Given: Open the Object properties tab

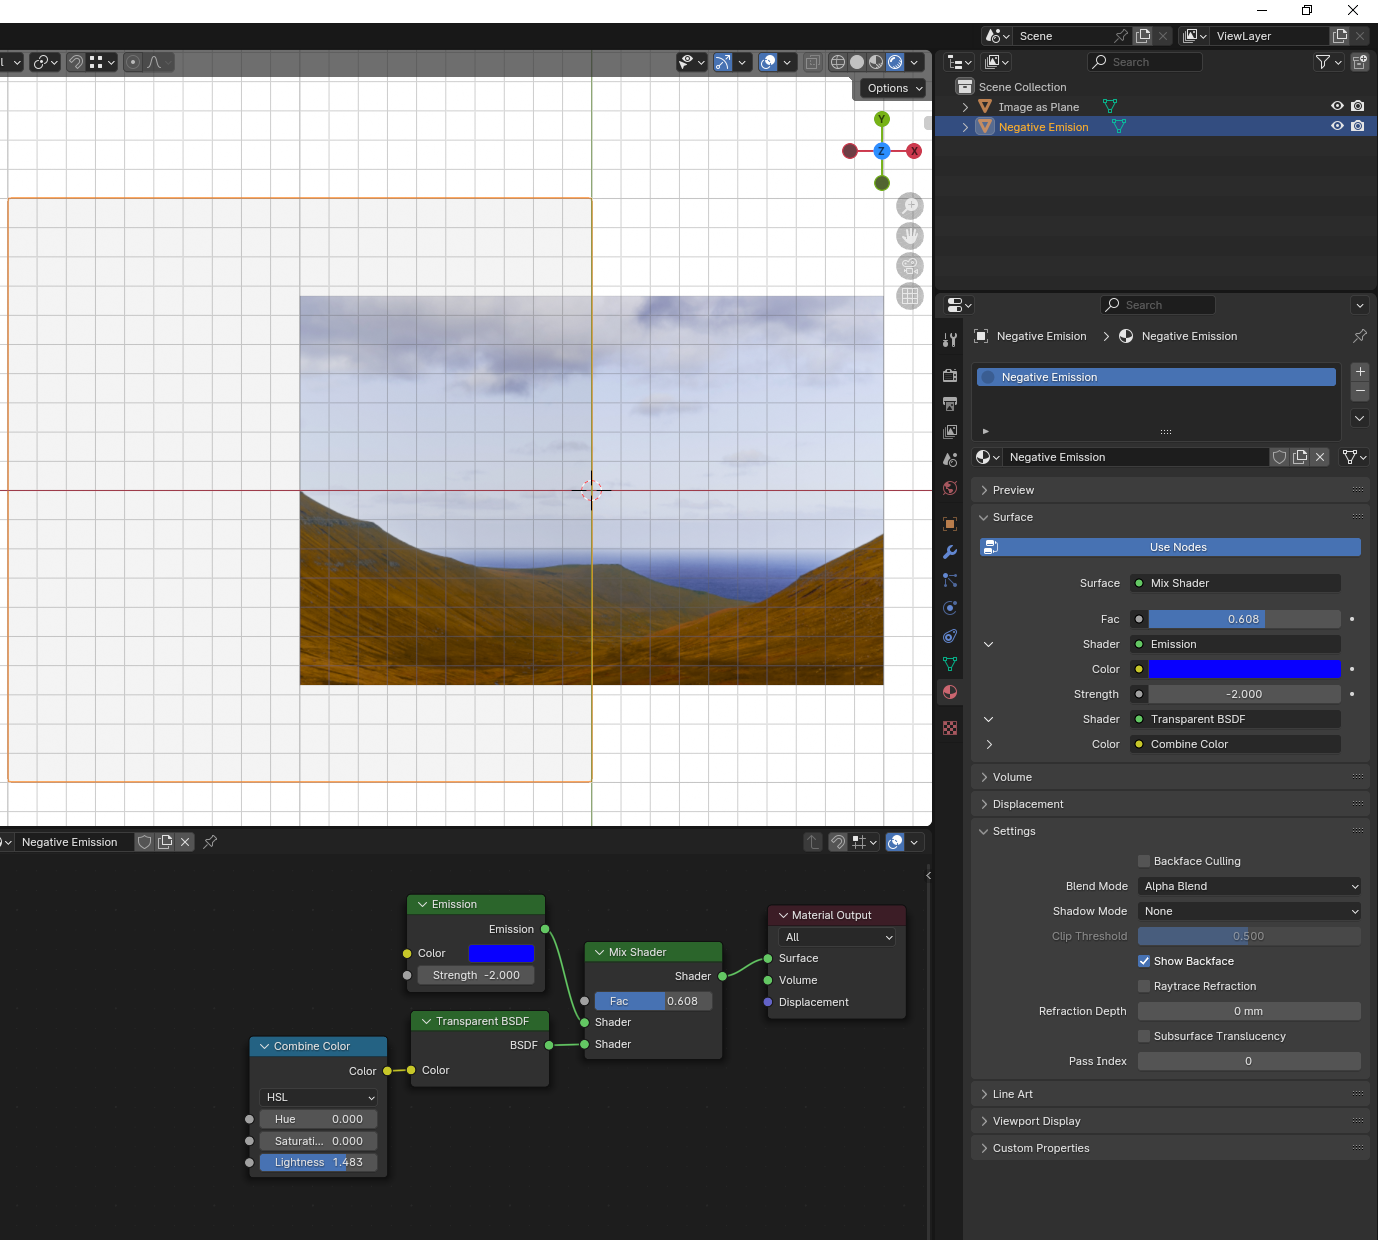Looking at the screenshot, I should pyautogui.click(x=950, y=524).
